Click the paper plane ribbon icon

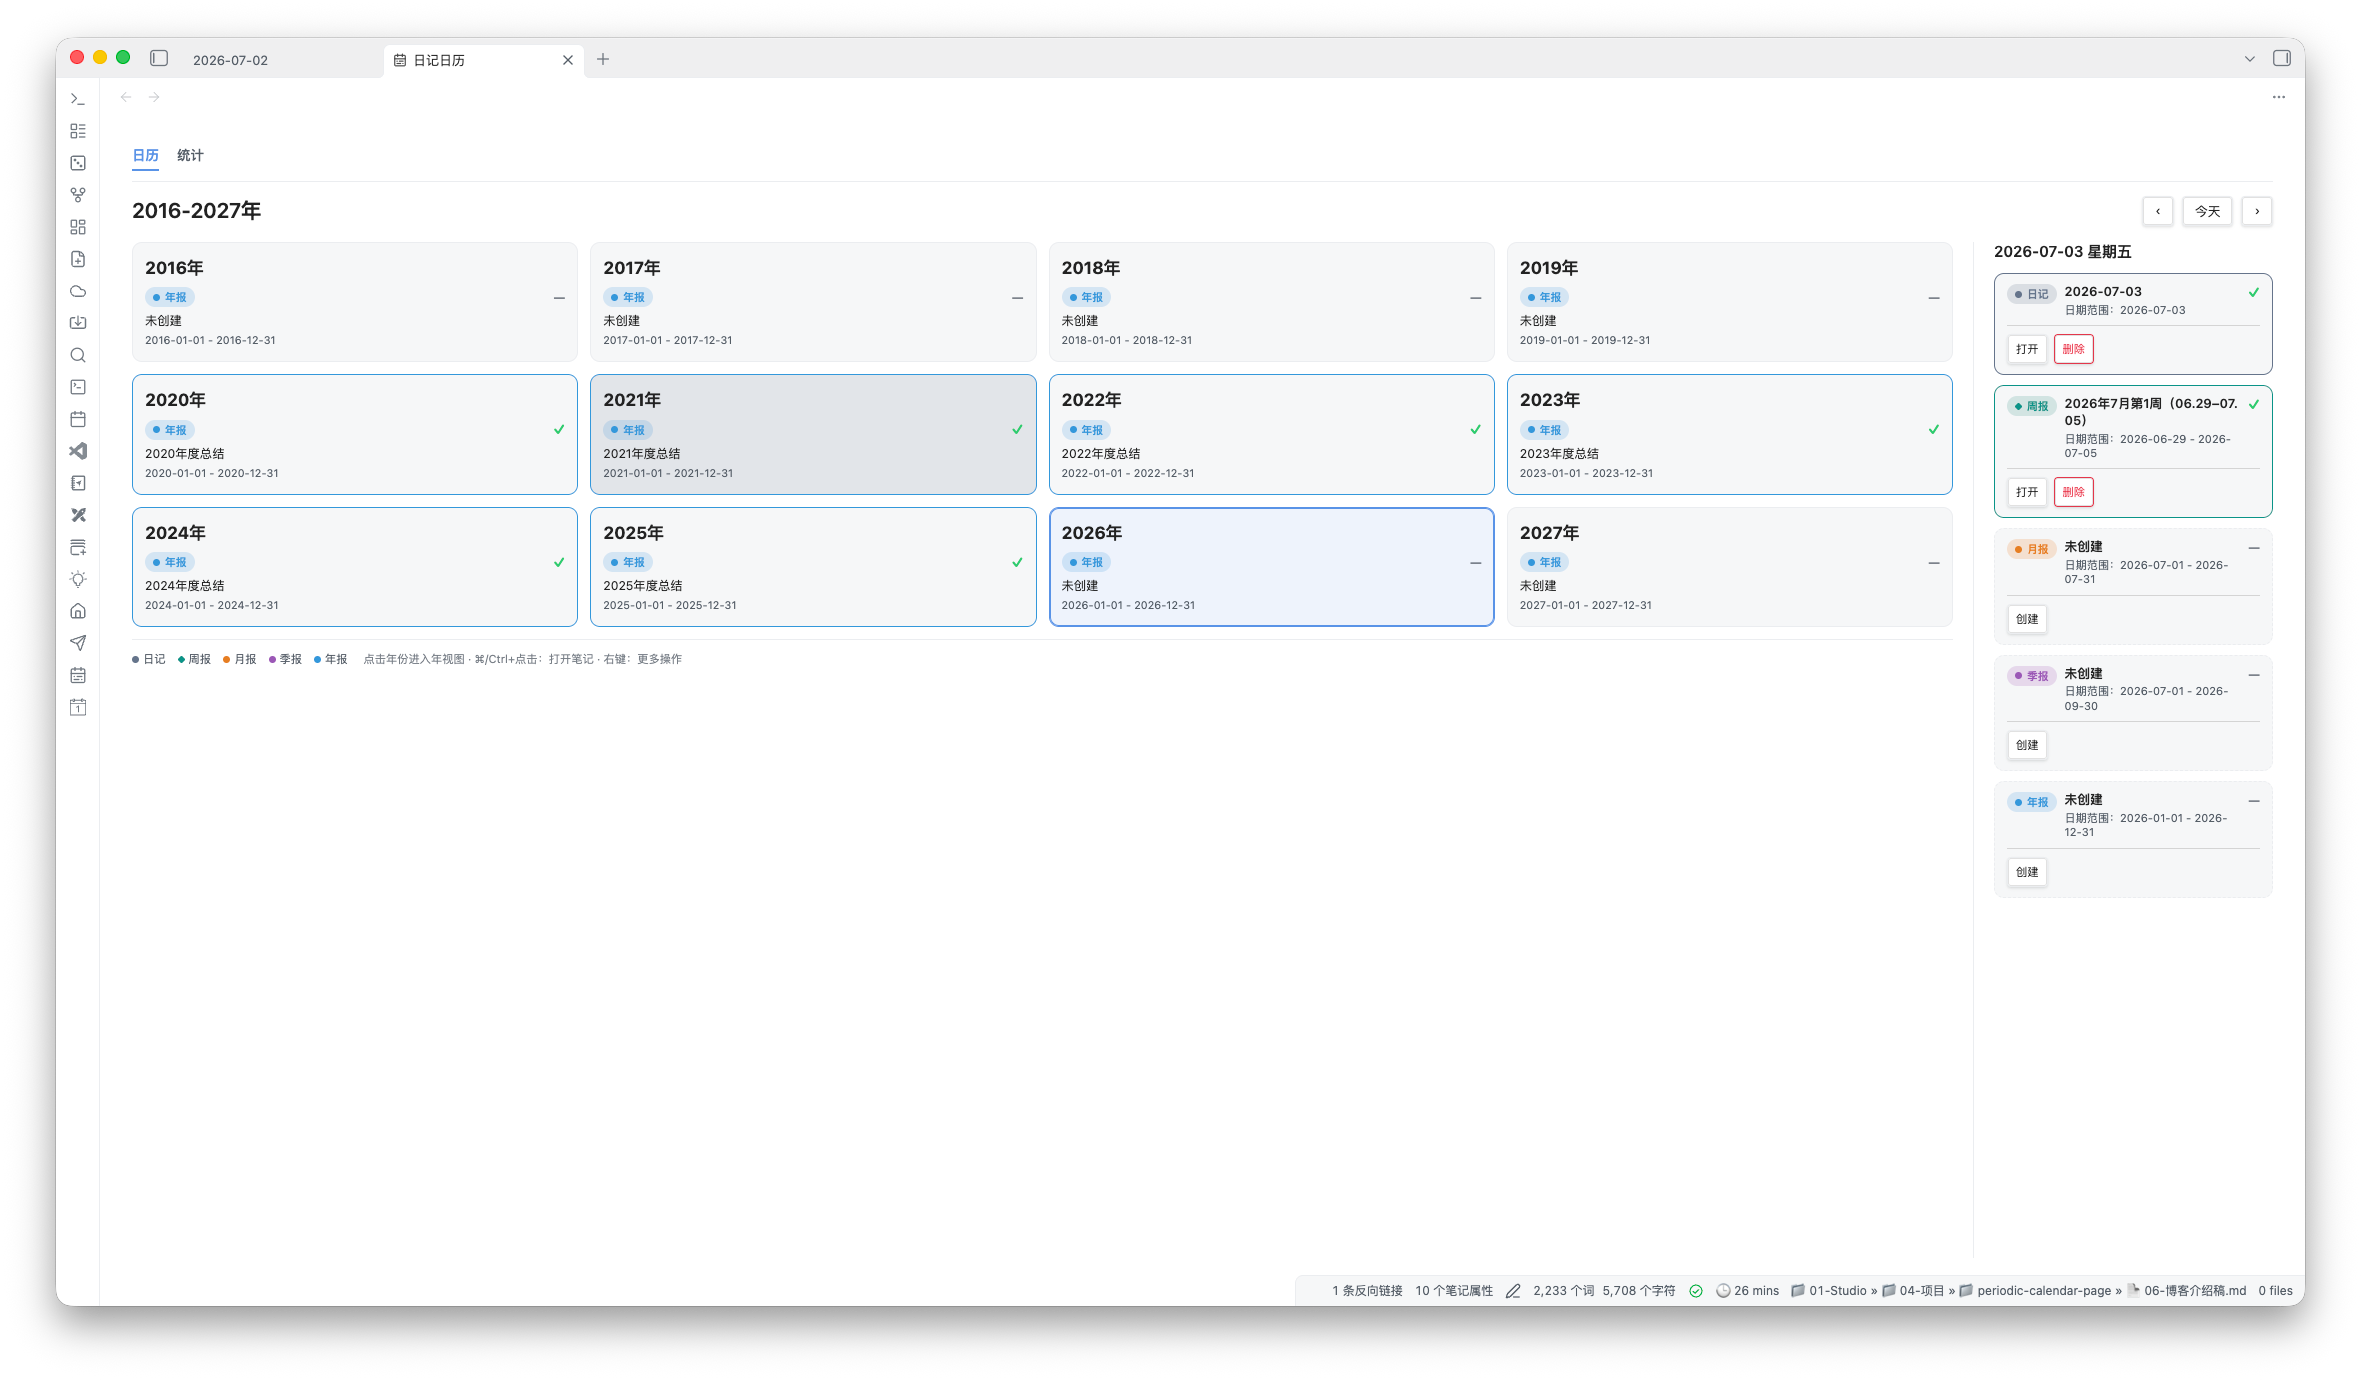(78, 643)
